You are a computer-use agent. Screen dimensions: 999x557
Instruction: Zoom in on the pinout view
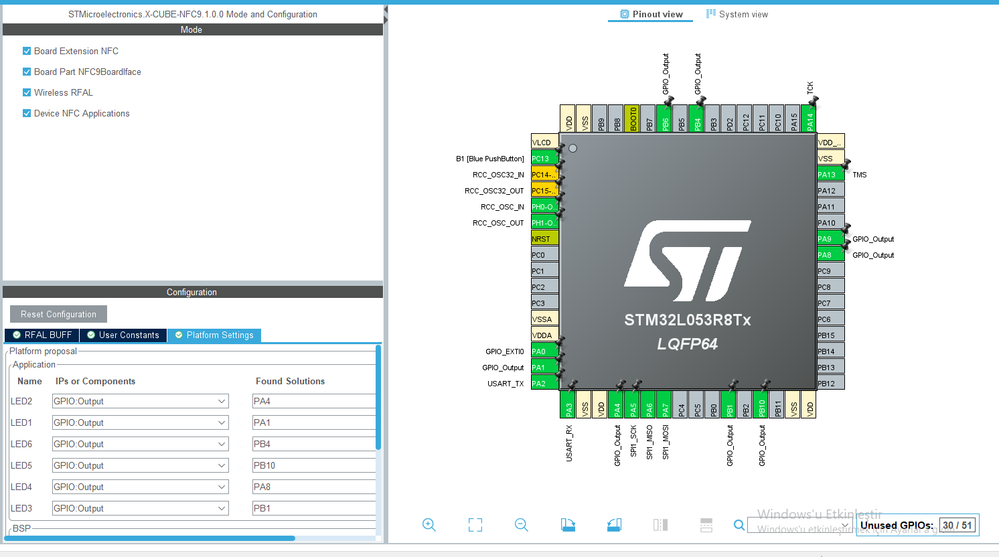(x=429, y=524)
